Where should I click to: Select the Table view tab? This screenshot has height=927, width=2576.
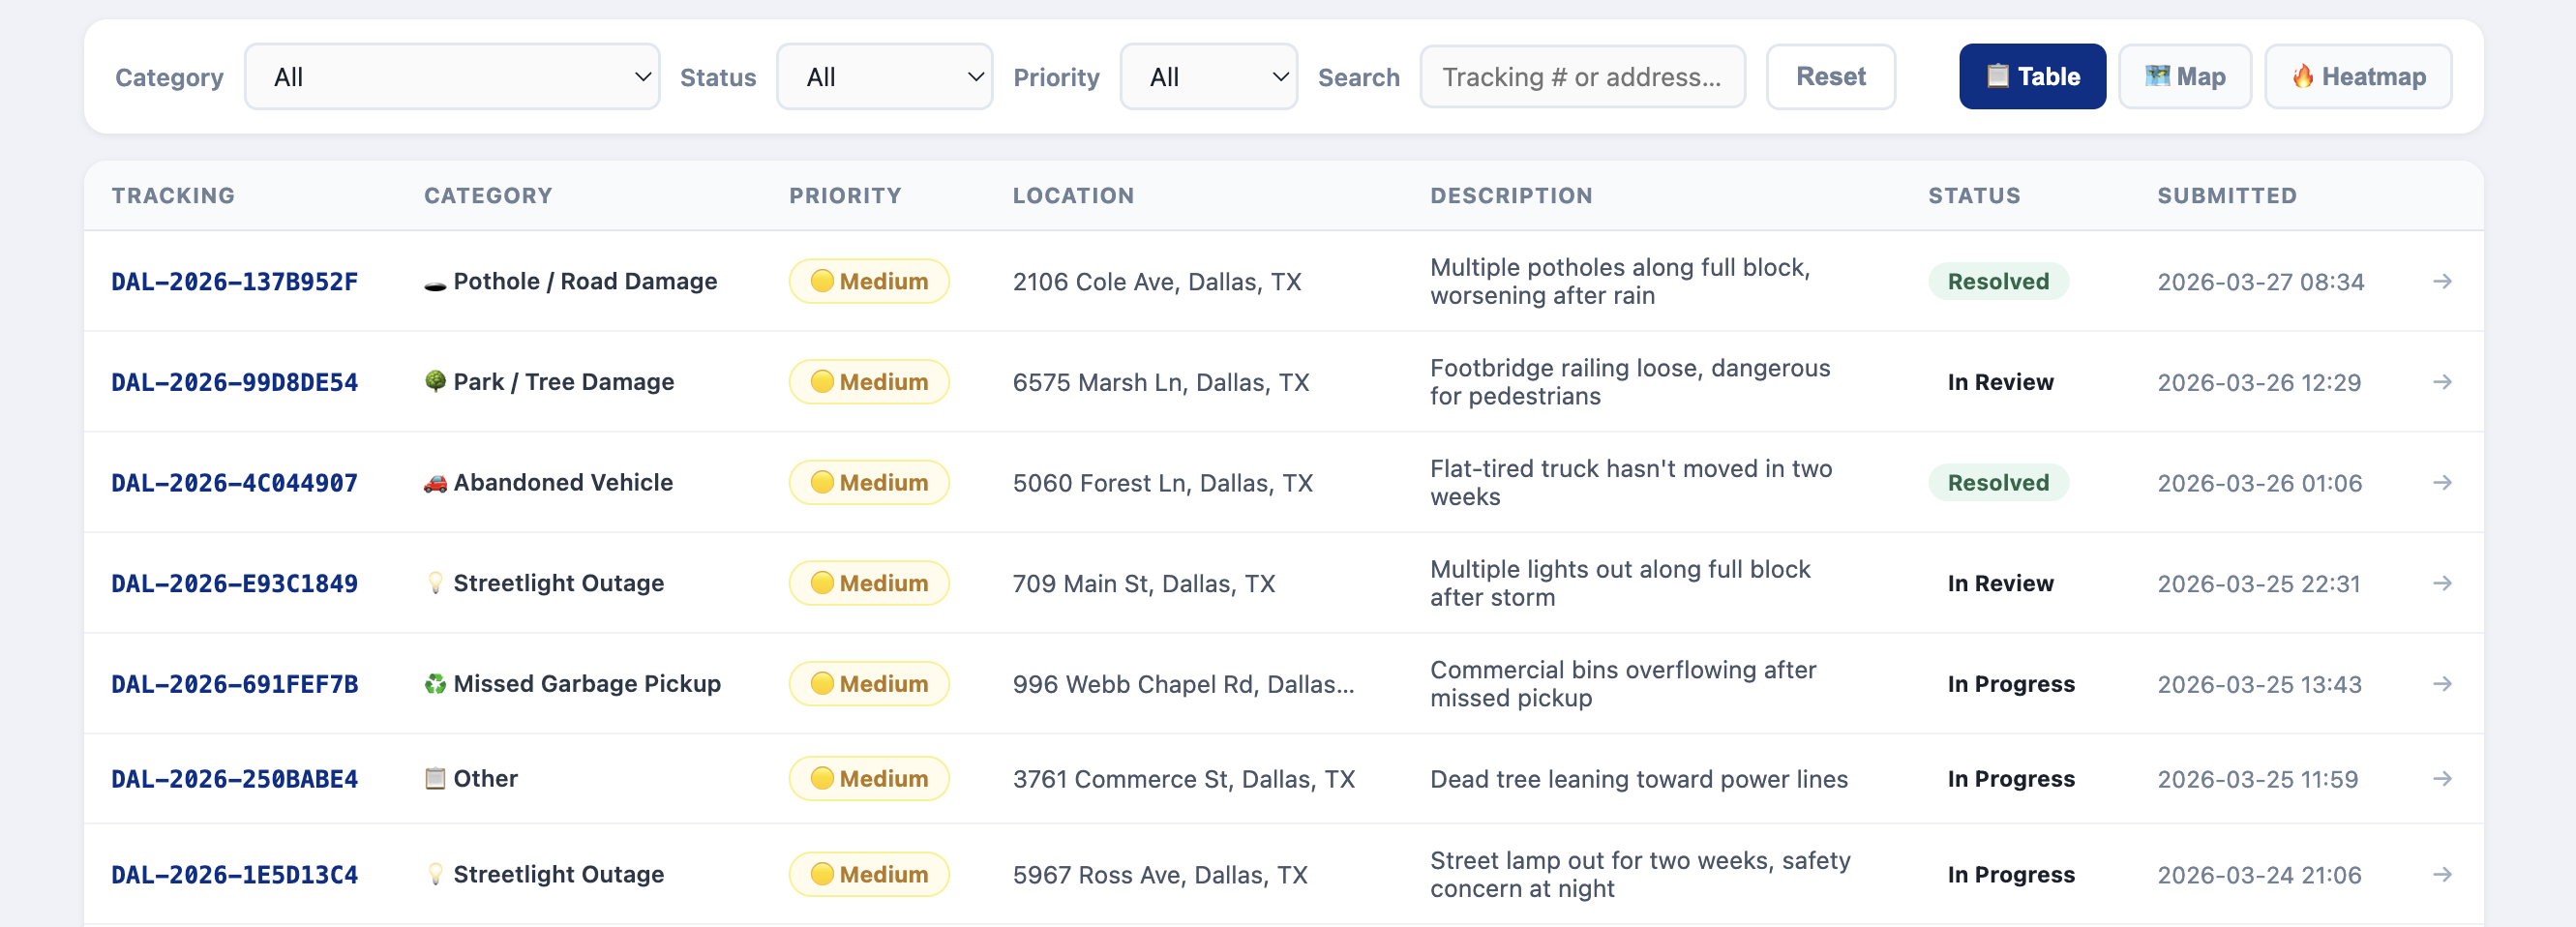point(2031,77)
